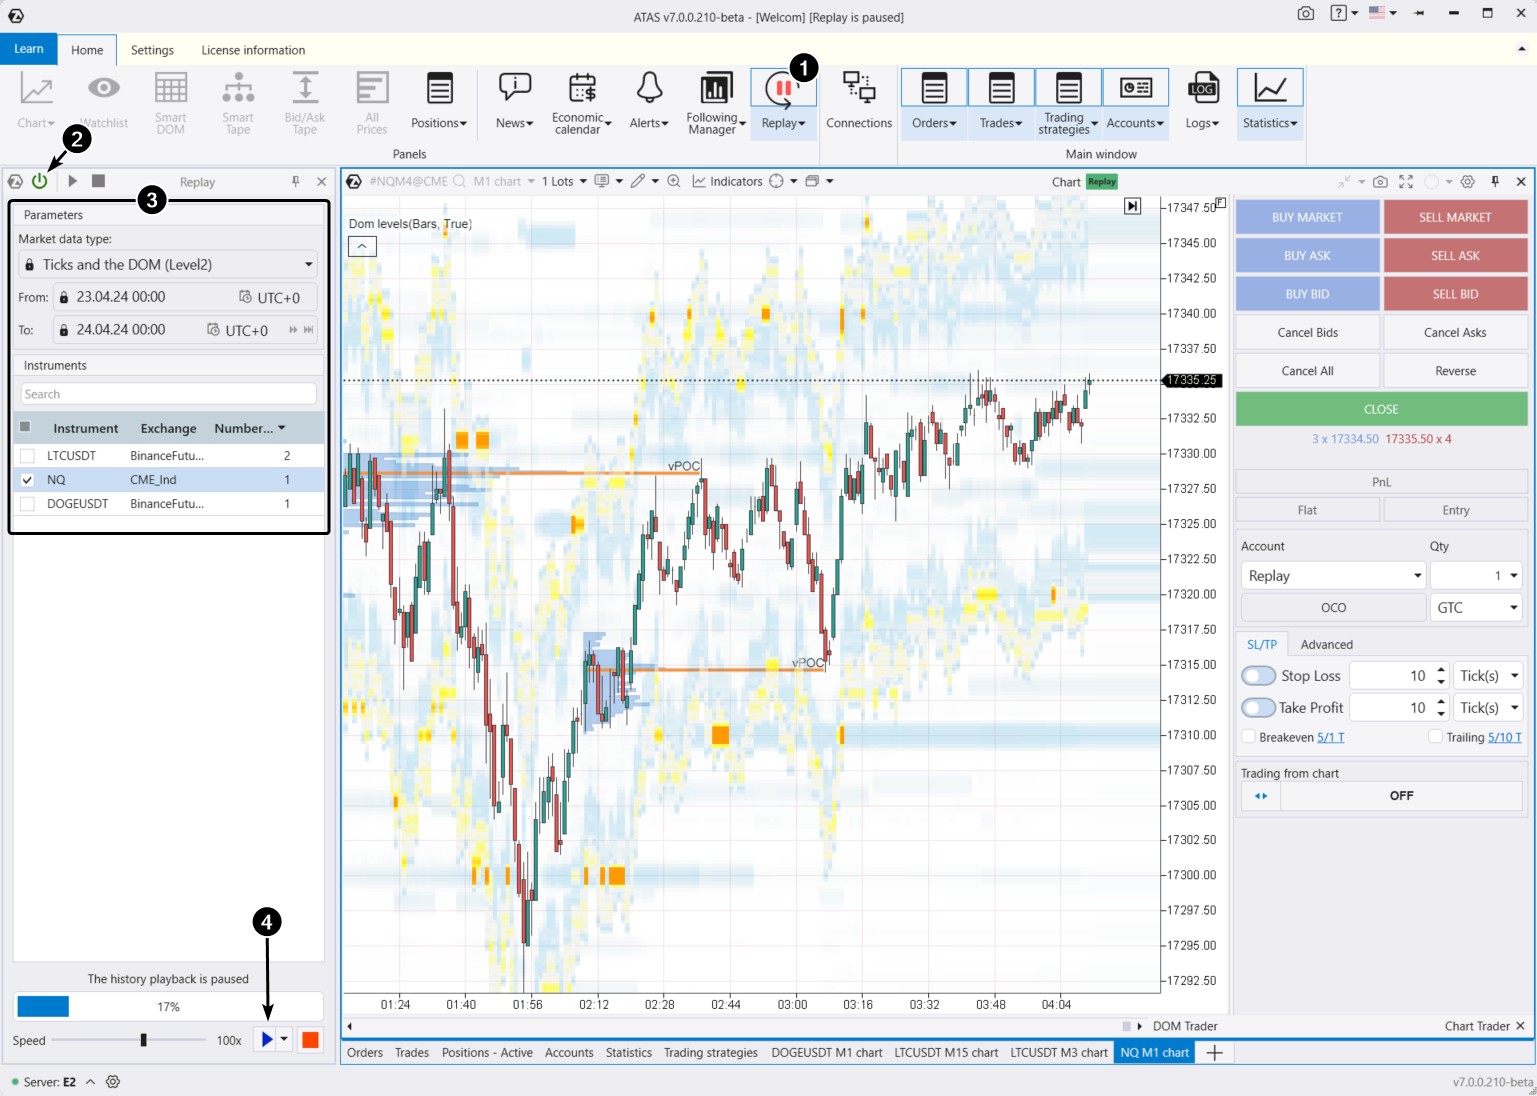Click the Cancel All button
Viewport: 1537px width, 1096px height.
point(1307,370)
